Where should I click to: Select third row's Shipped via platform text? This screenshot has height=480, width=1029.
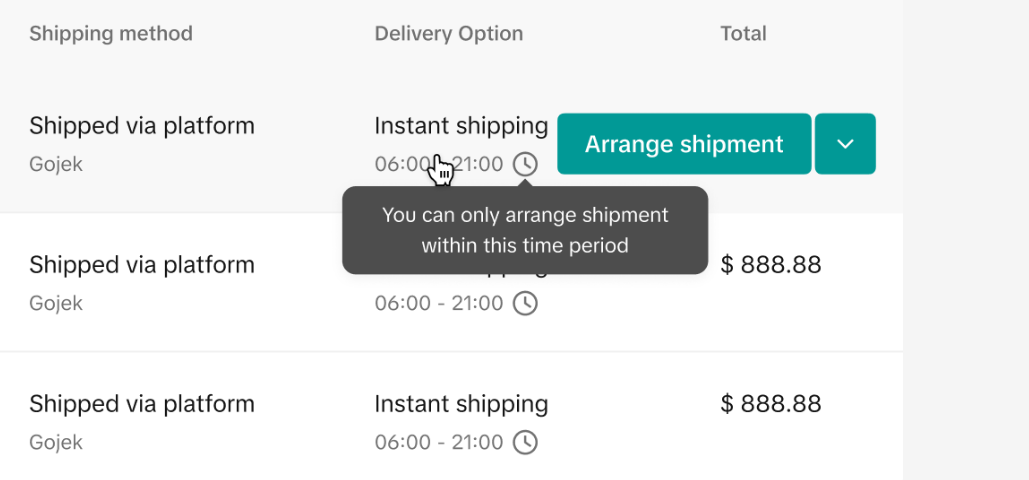142,404
